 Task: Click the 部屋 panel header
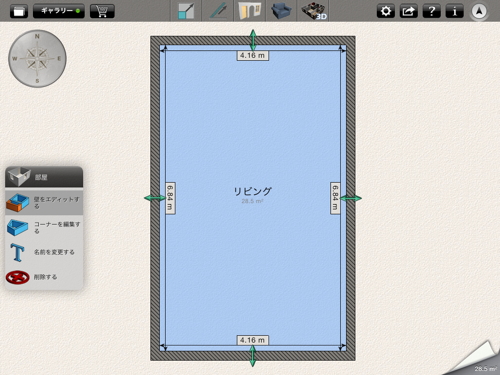(x=44, y=177)
